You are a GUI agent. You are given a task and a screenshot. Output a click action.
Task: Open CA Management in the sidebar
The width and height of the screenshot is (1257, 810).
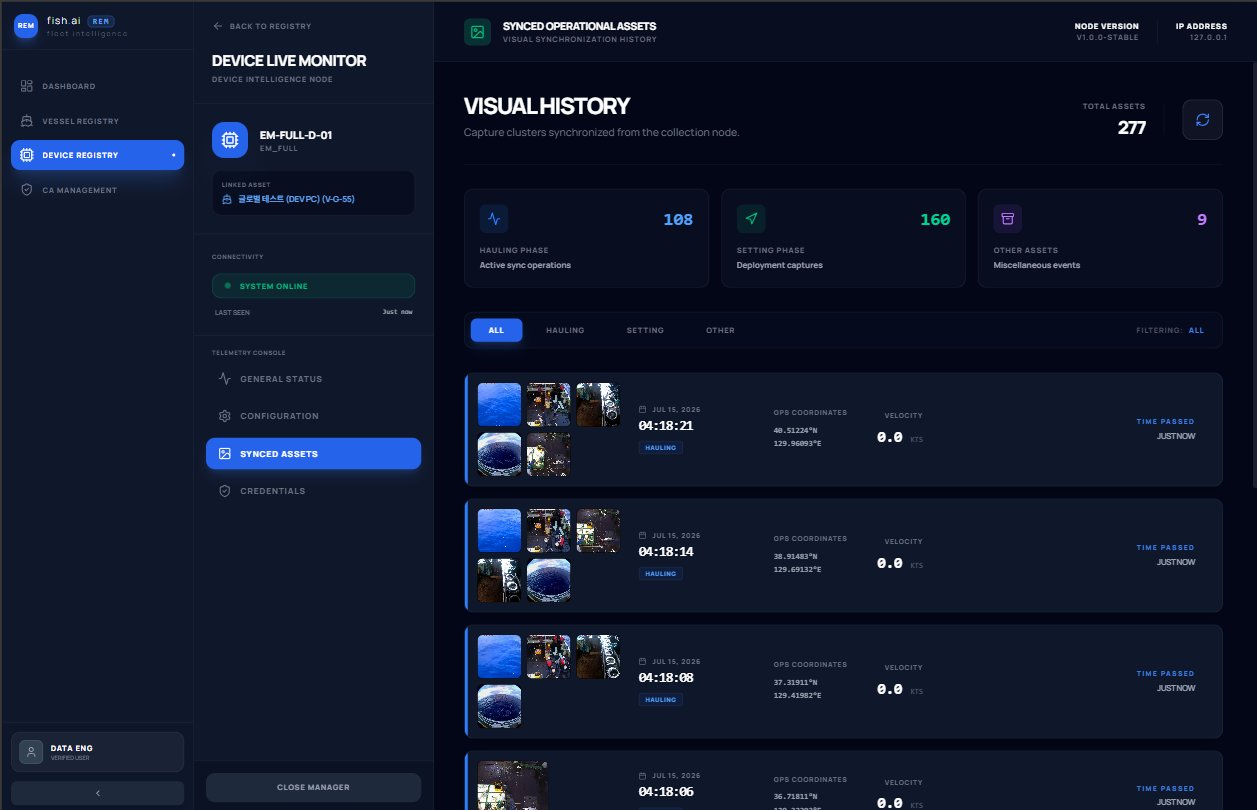coord(97,190)
